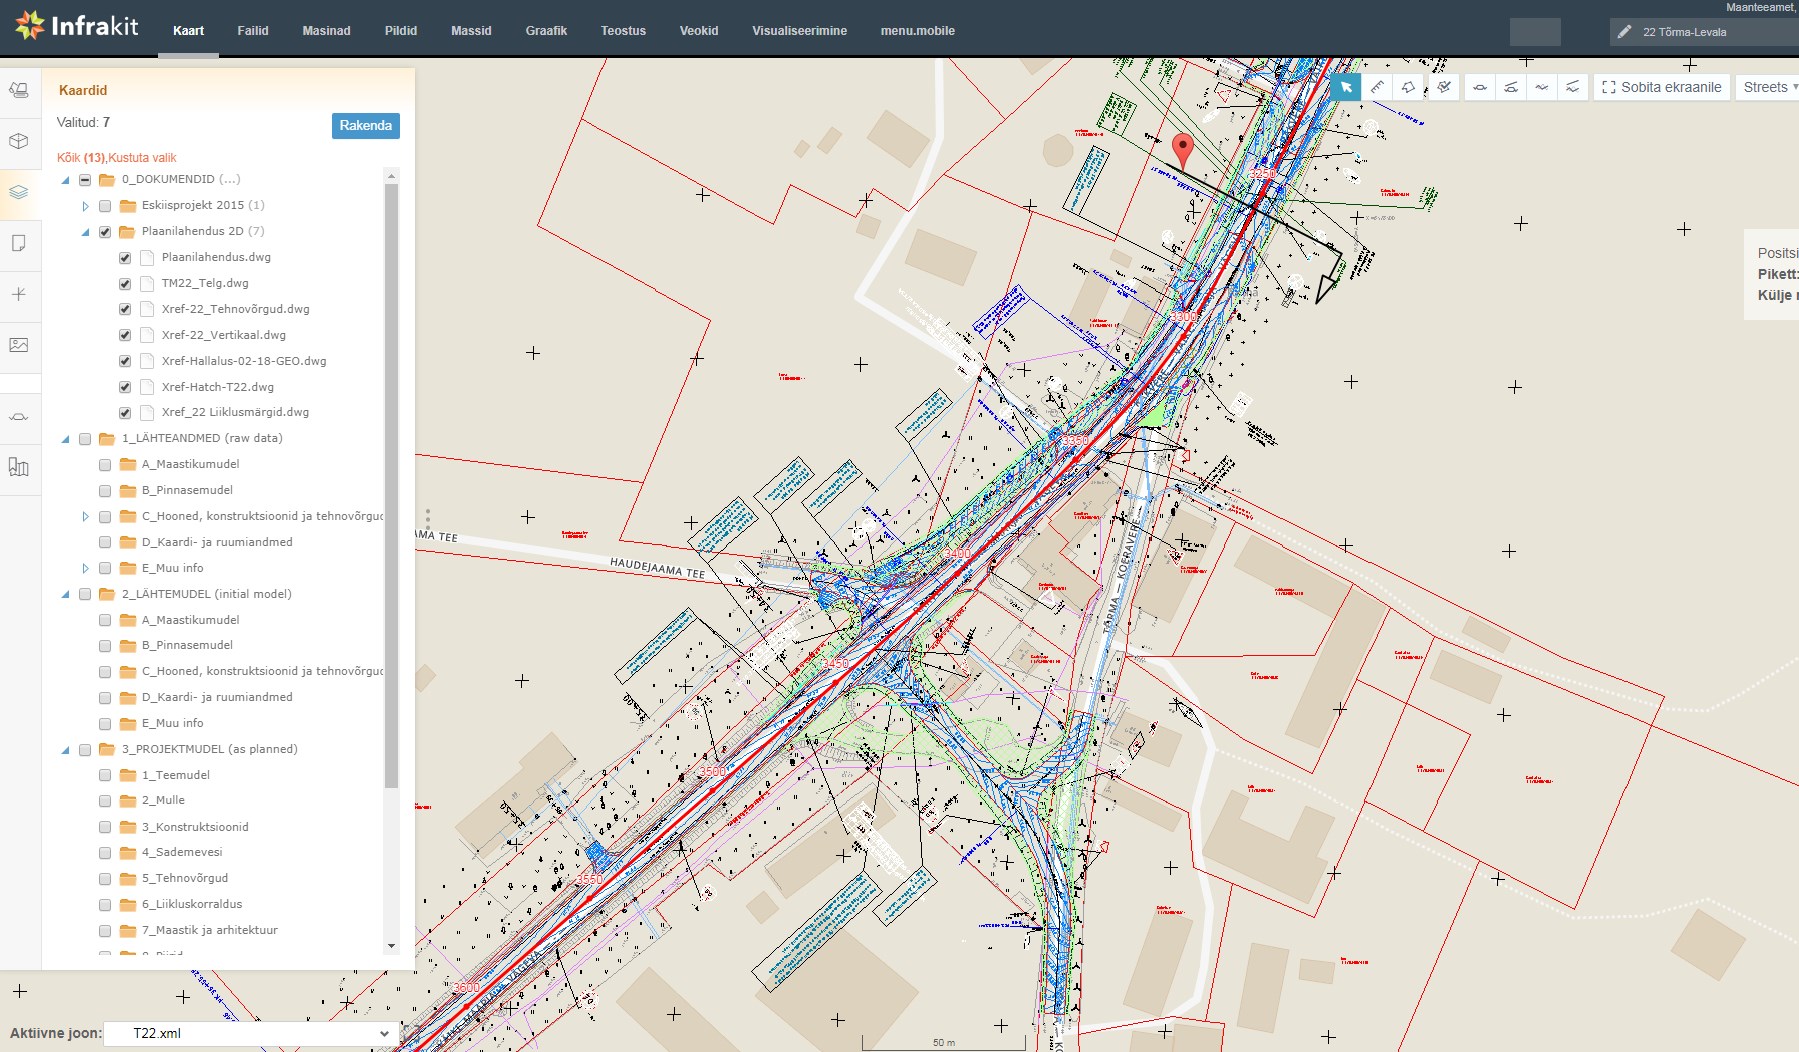
Task: Switch to the Masinad tab
Action: (326, 31)
